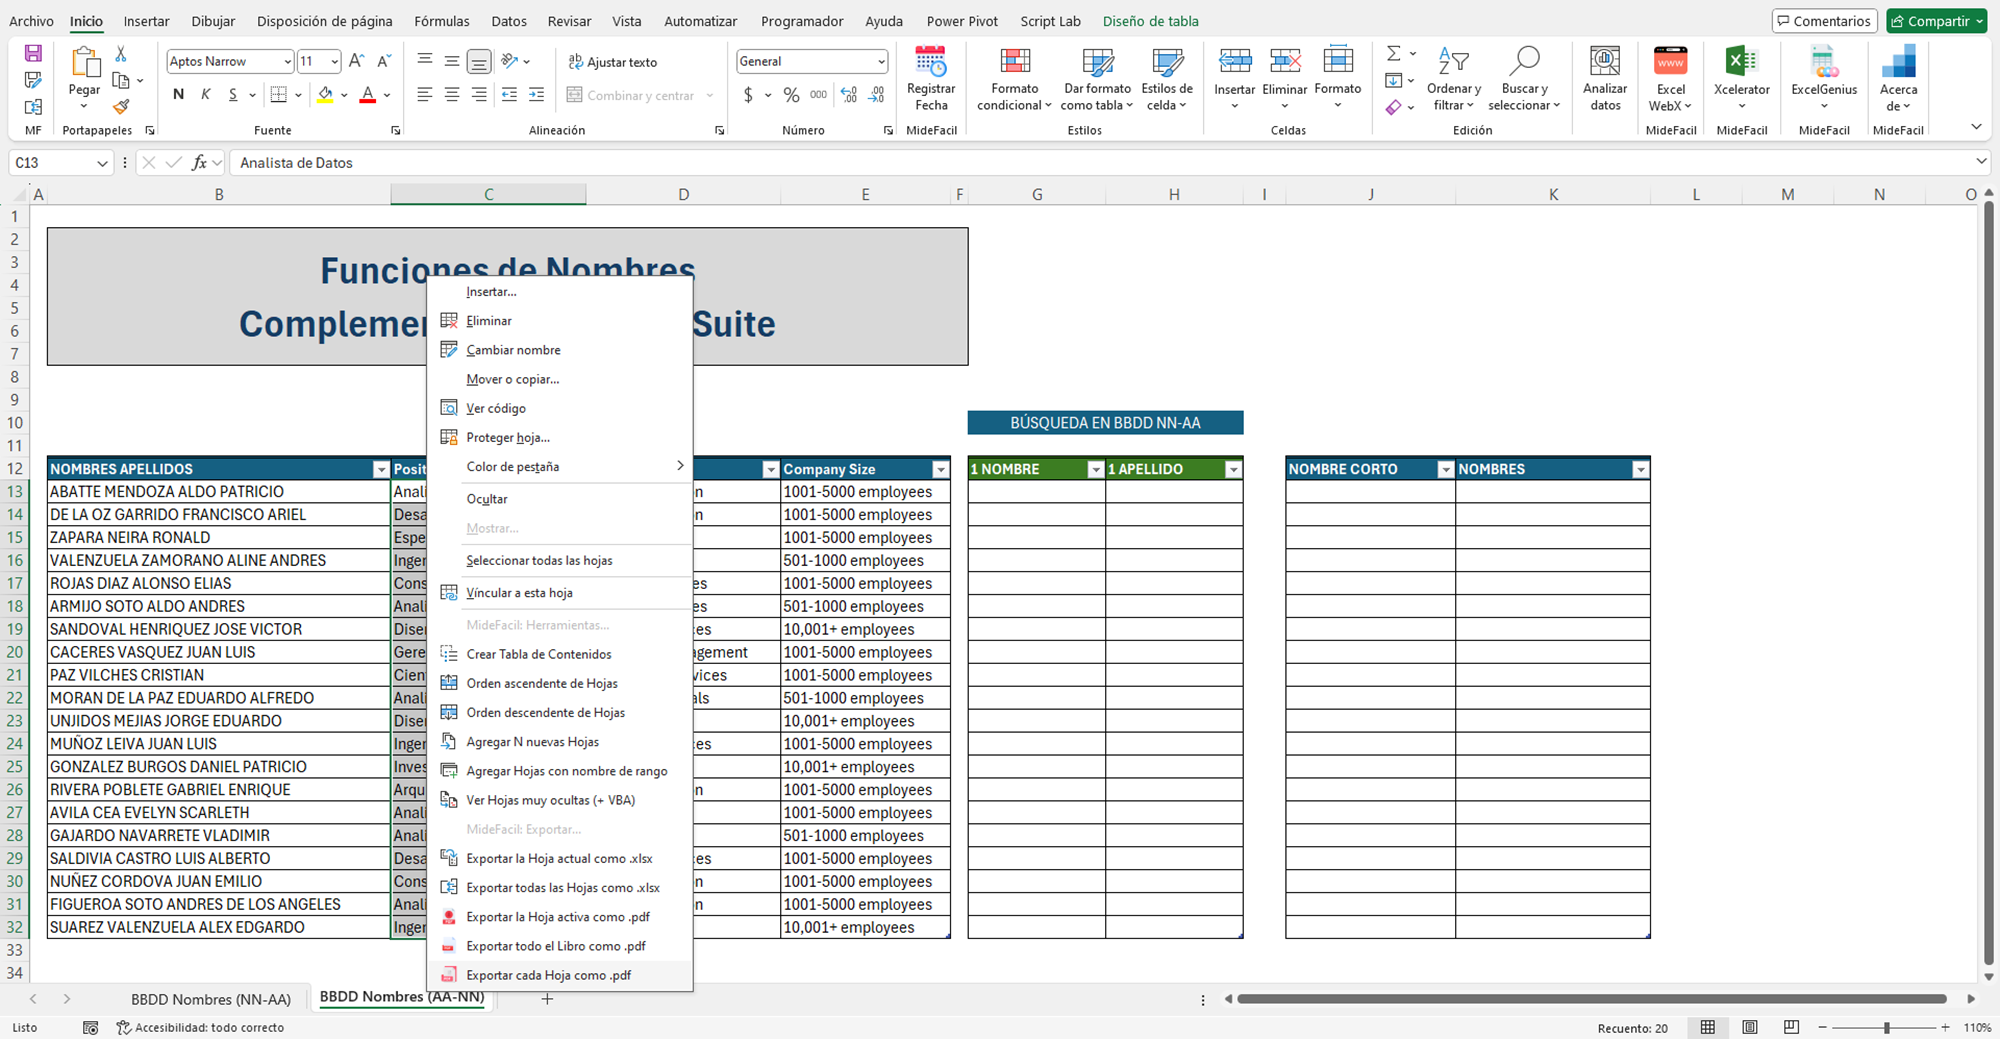The height and width of the screenshot is (1039, 2000).
Task: Open the font name dropdown (Aptos Narrow)
Action: (x=287, y=62)
